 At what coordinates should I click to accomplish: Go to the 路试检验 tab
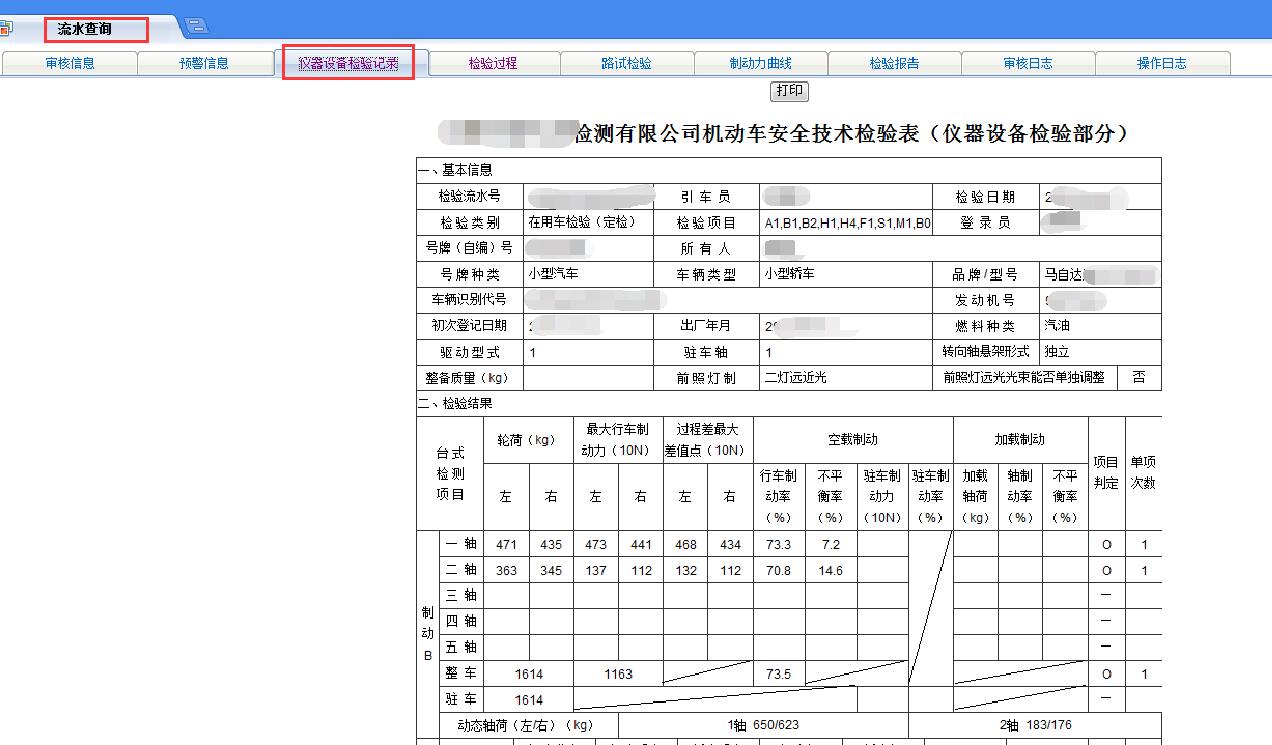(x=627, y=63)
